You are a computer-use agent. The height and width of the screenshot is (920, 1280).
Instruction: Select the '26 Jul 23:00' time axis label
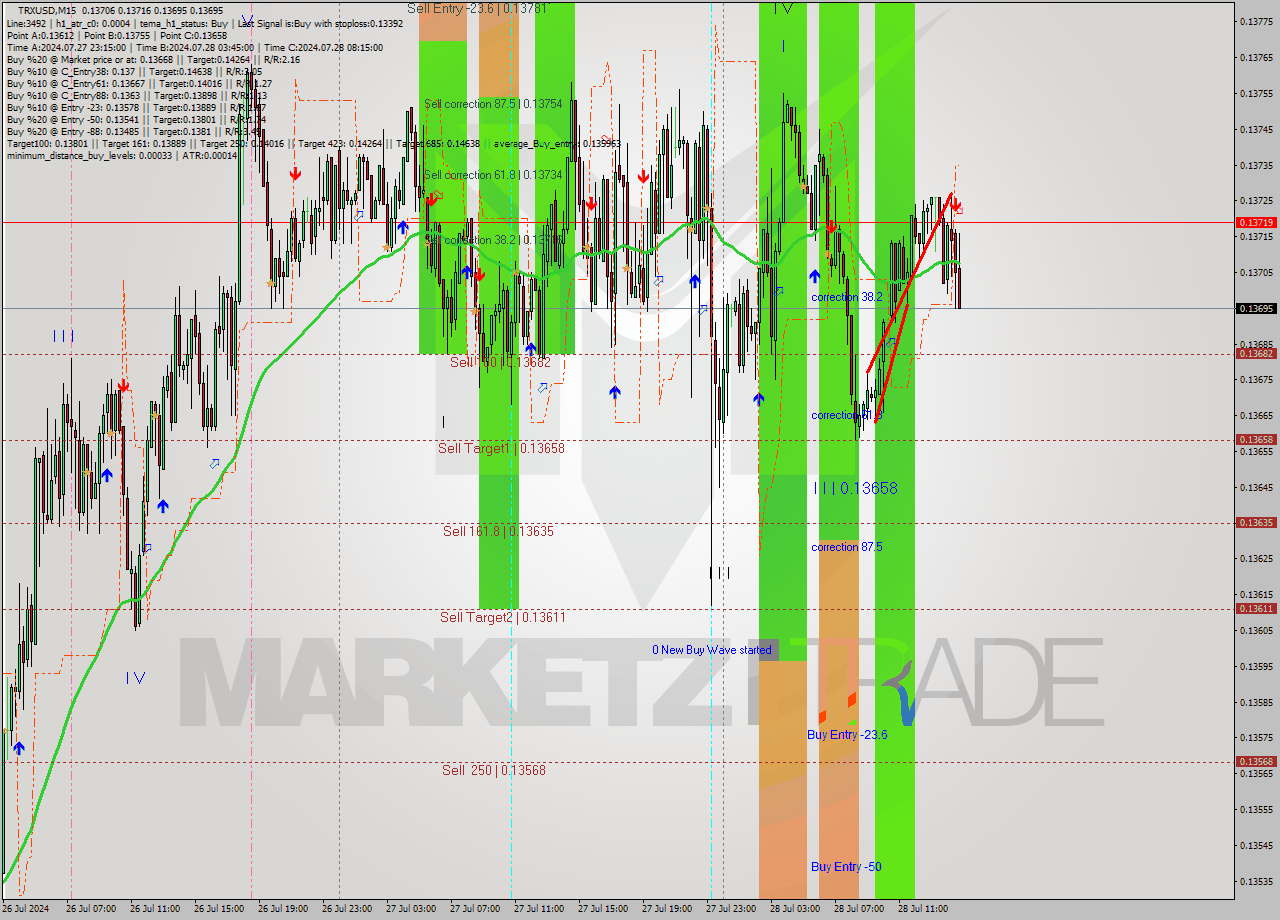(347, 909)
